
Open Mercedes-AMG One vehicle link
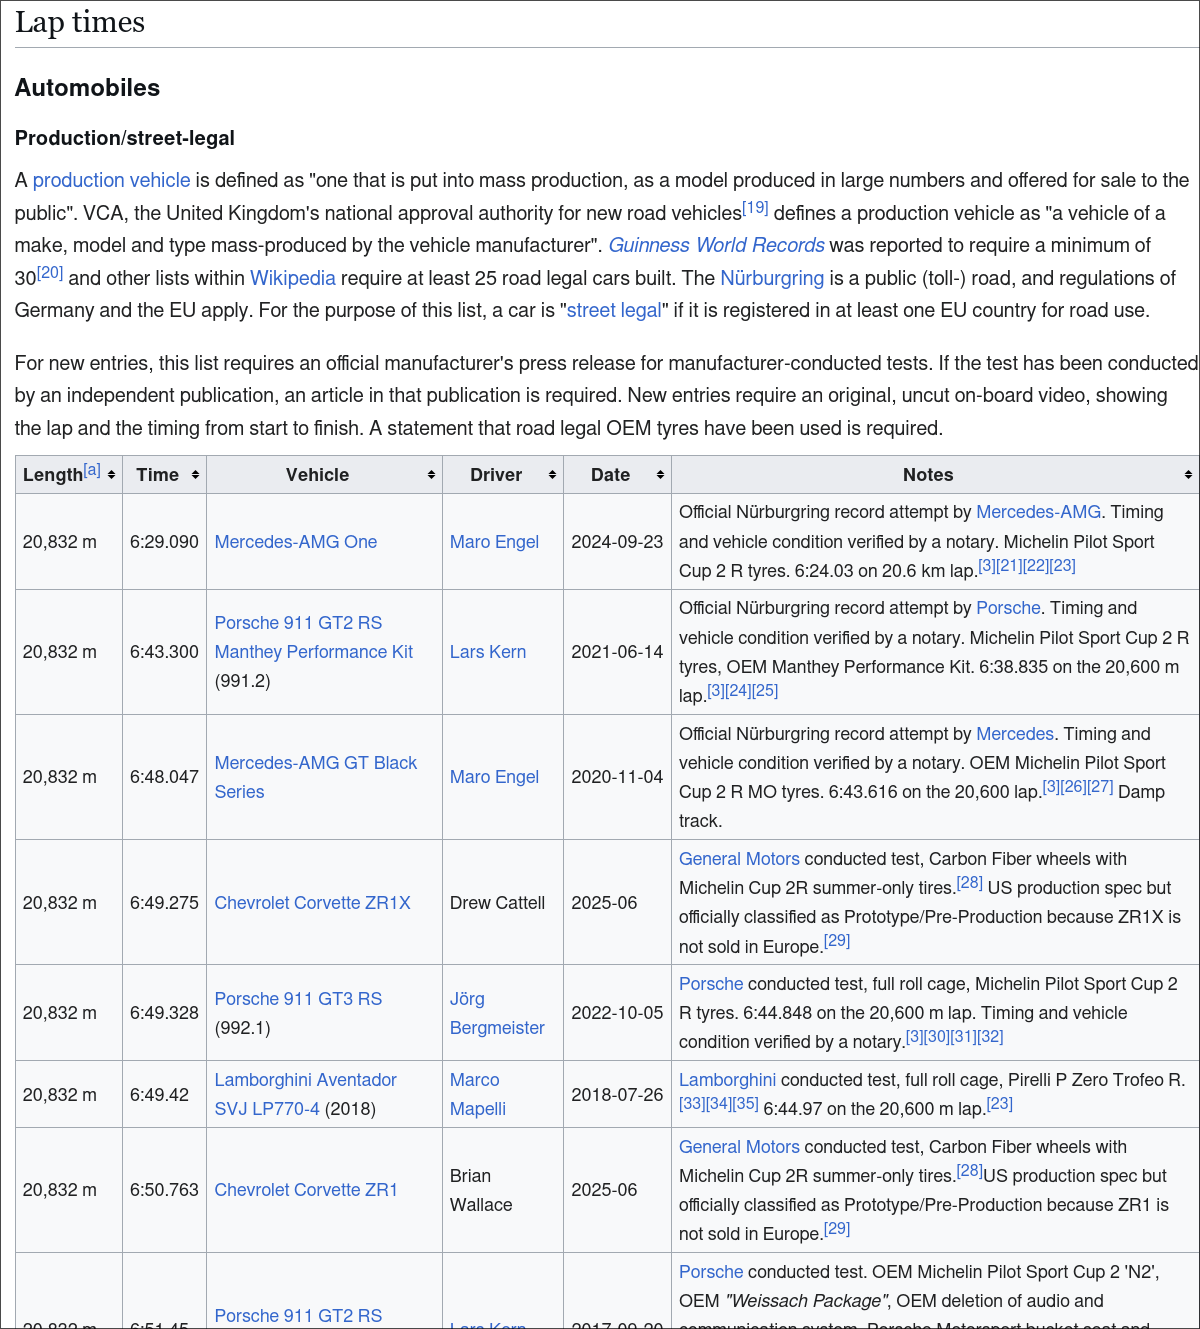[296, 542]
